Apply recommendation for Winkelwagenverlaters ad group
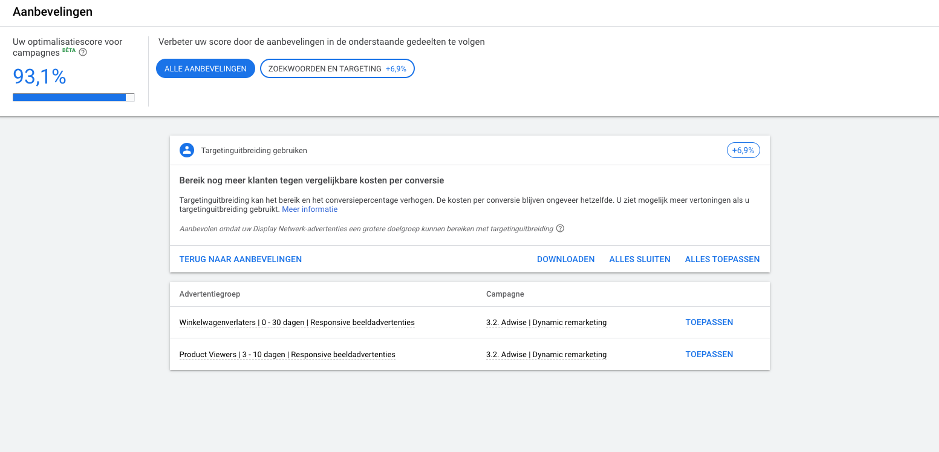Screen dimensions: 939x452 709,323
